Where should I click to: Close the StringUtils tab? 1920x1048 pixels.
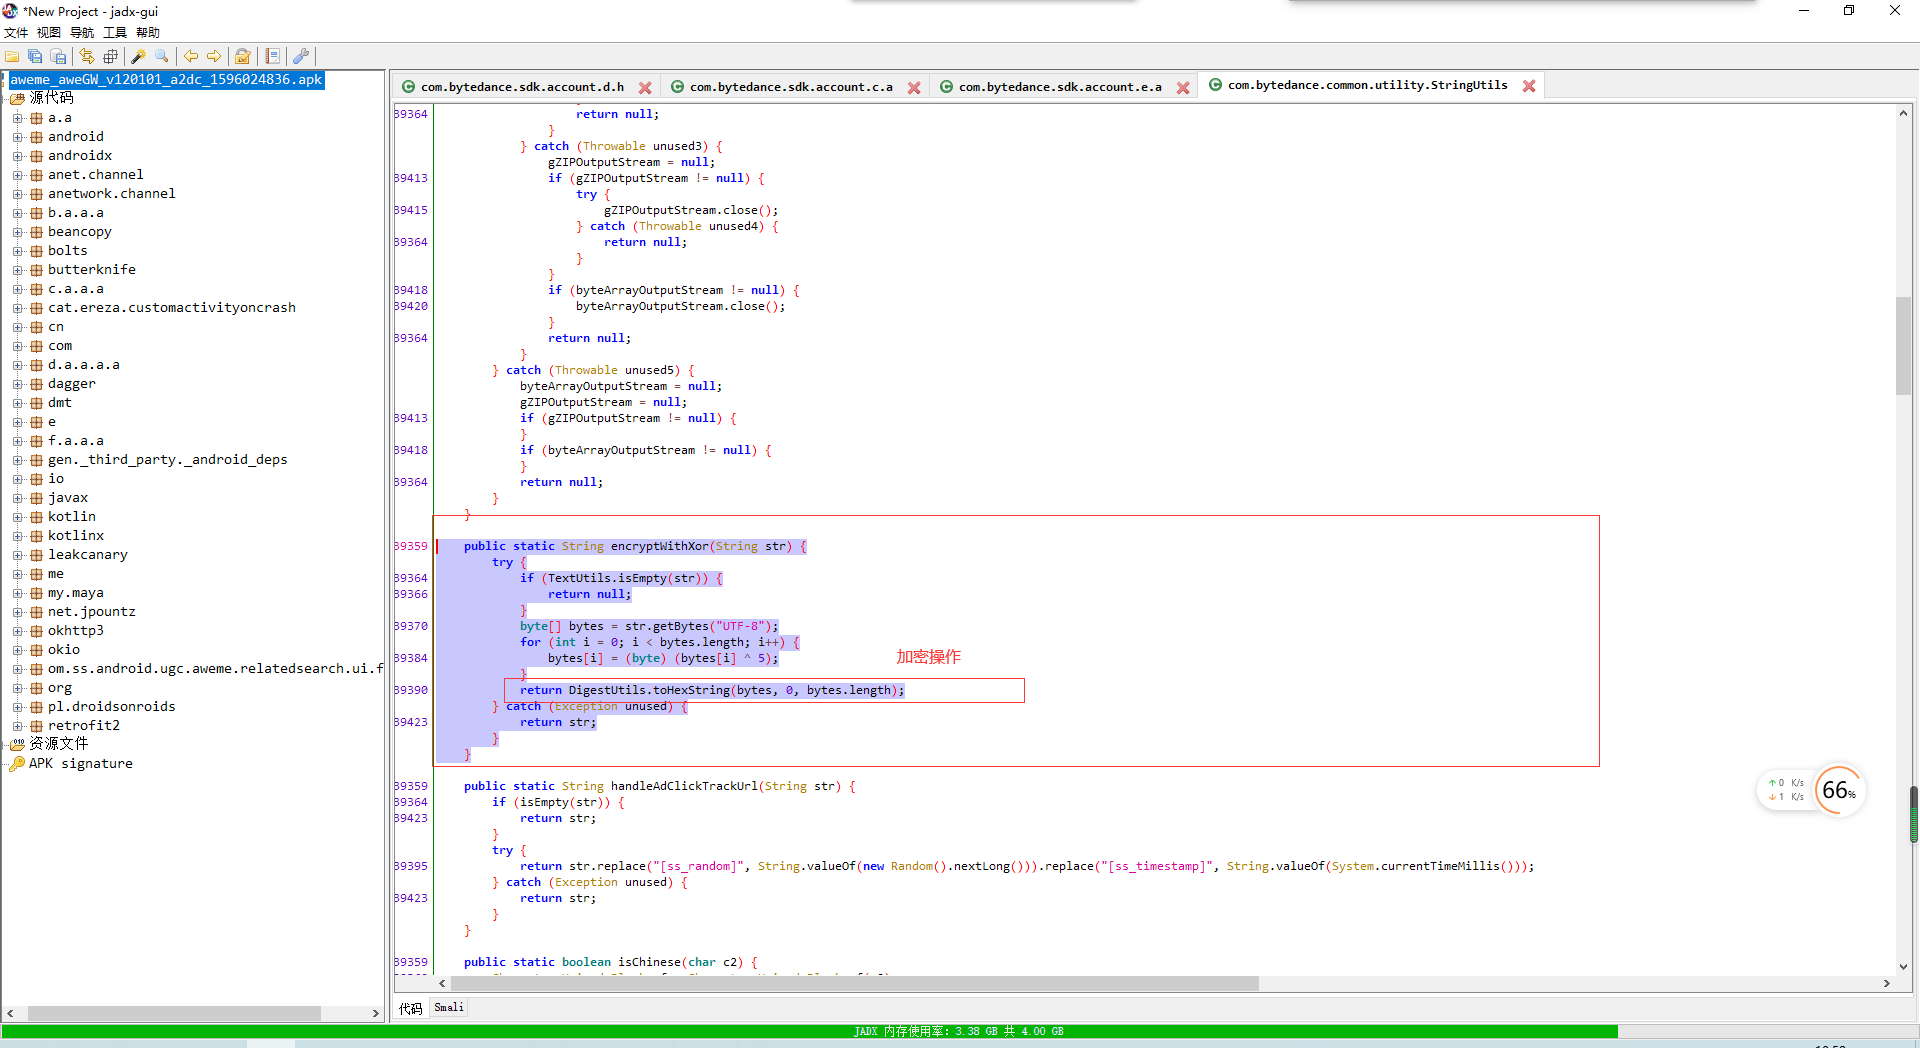coord(1529,86)
